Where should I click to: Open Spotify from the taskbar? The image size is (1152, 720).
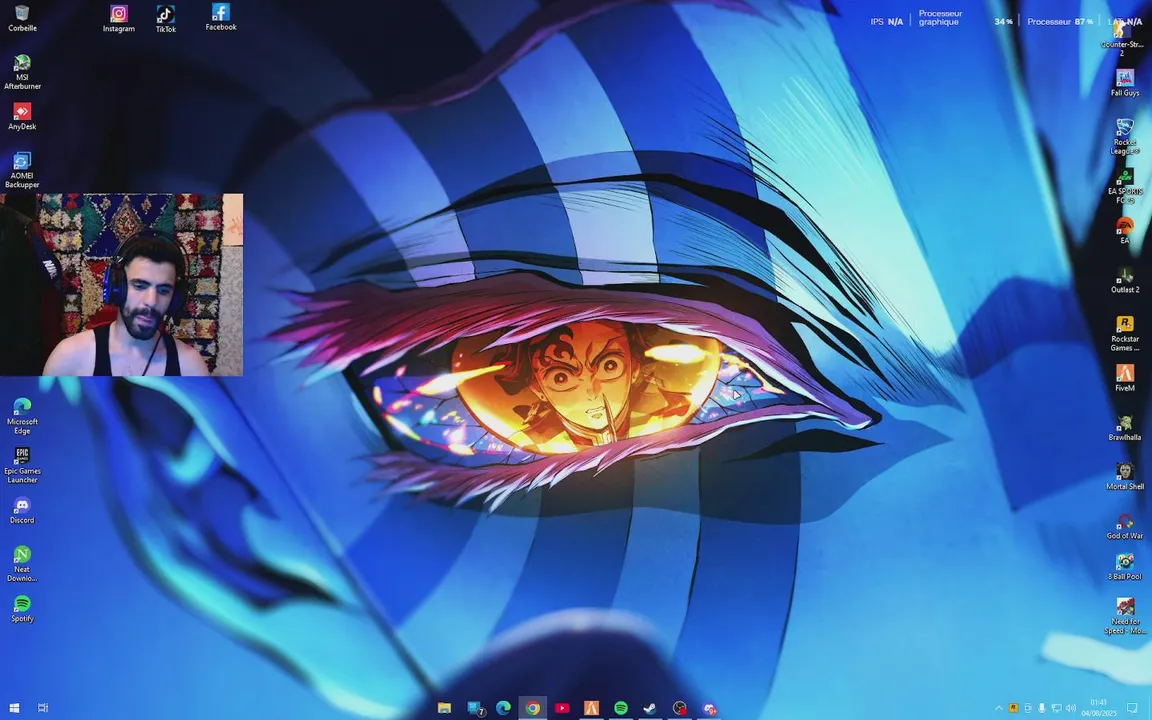coord(621,708)
